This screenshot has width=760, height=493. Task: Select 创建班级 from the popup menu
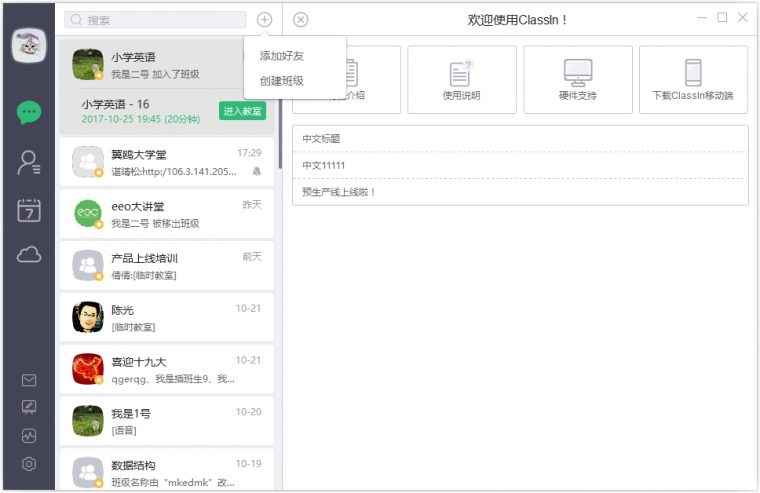(x=282, y=81)
